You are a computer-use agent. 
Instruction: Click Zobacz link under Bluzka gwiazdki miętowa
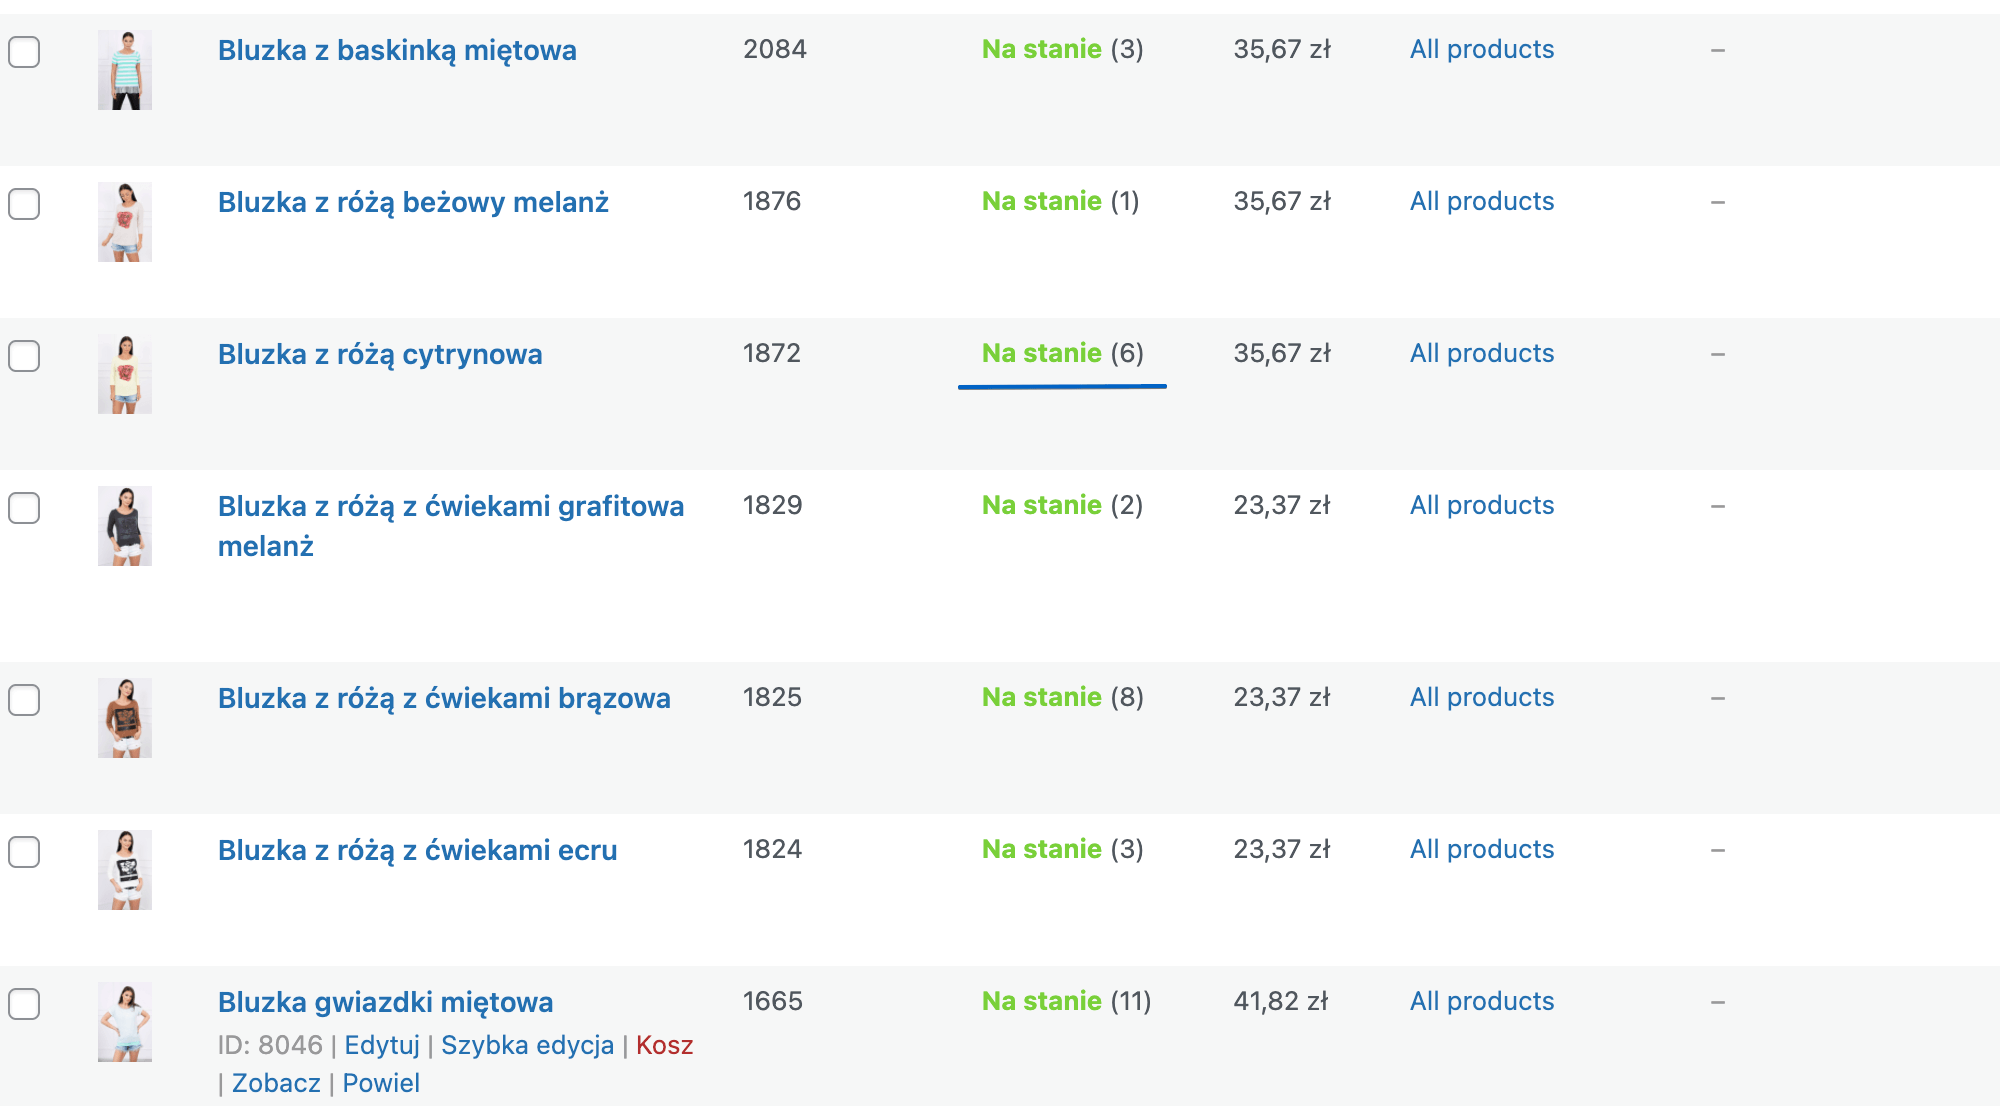point(276,1083)
